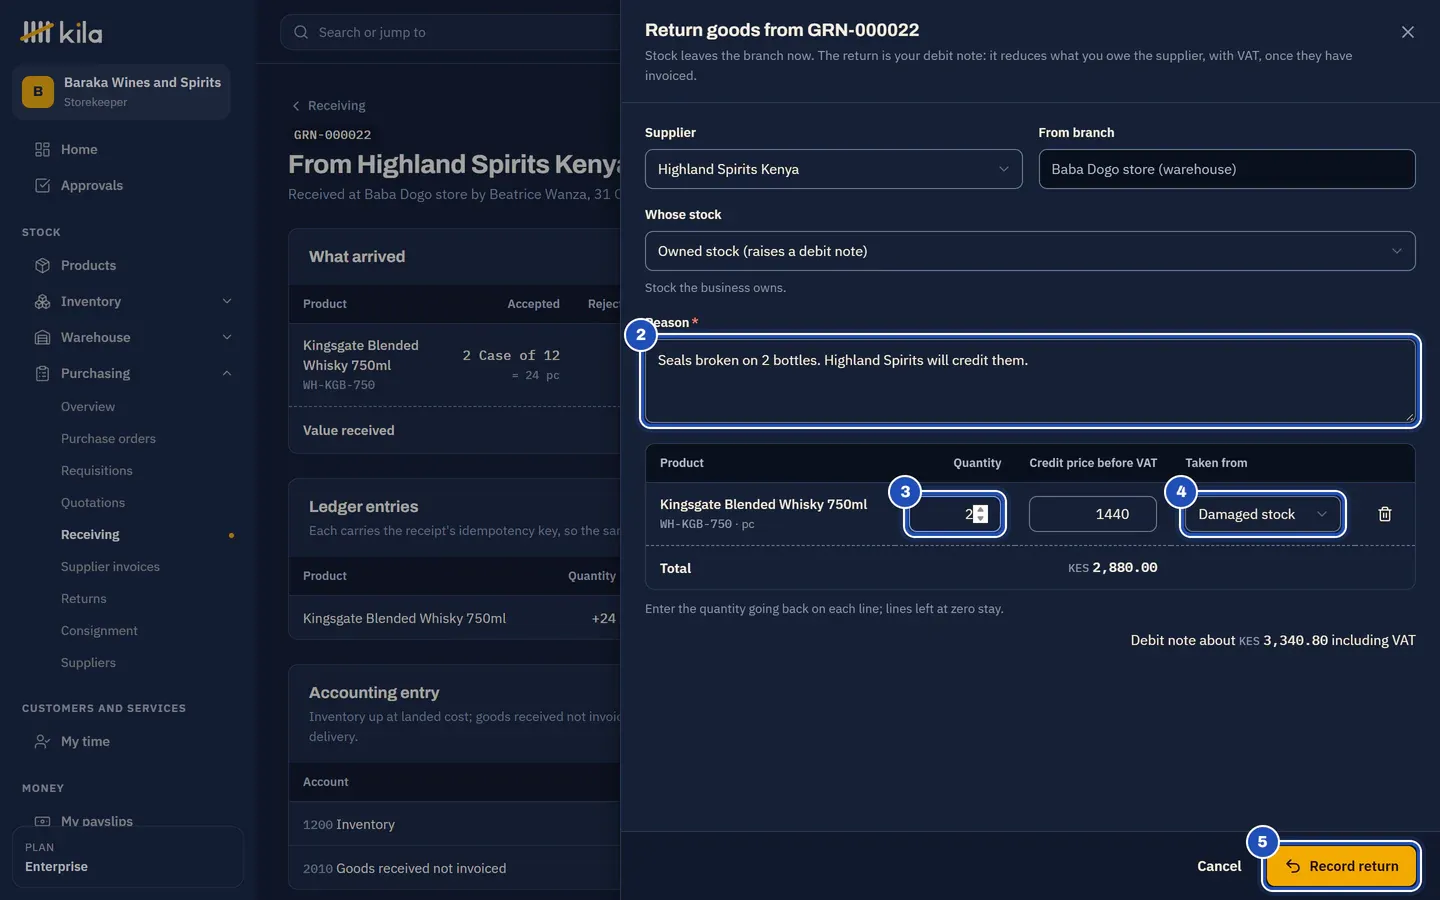Select Receiving in the sidebar
Screen dimensions: 1440x900
coord(90,534)
